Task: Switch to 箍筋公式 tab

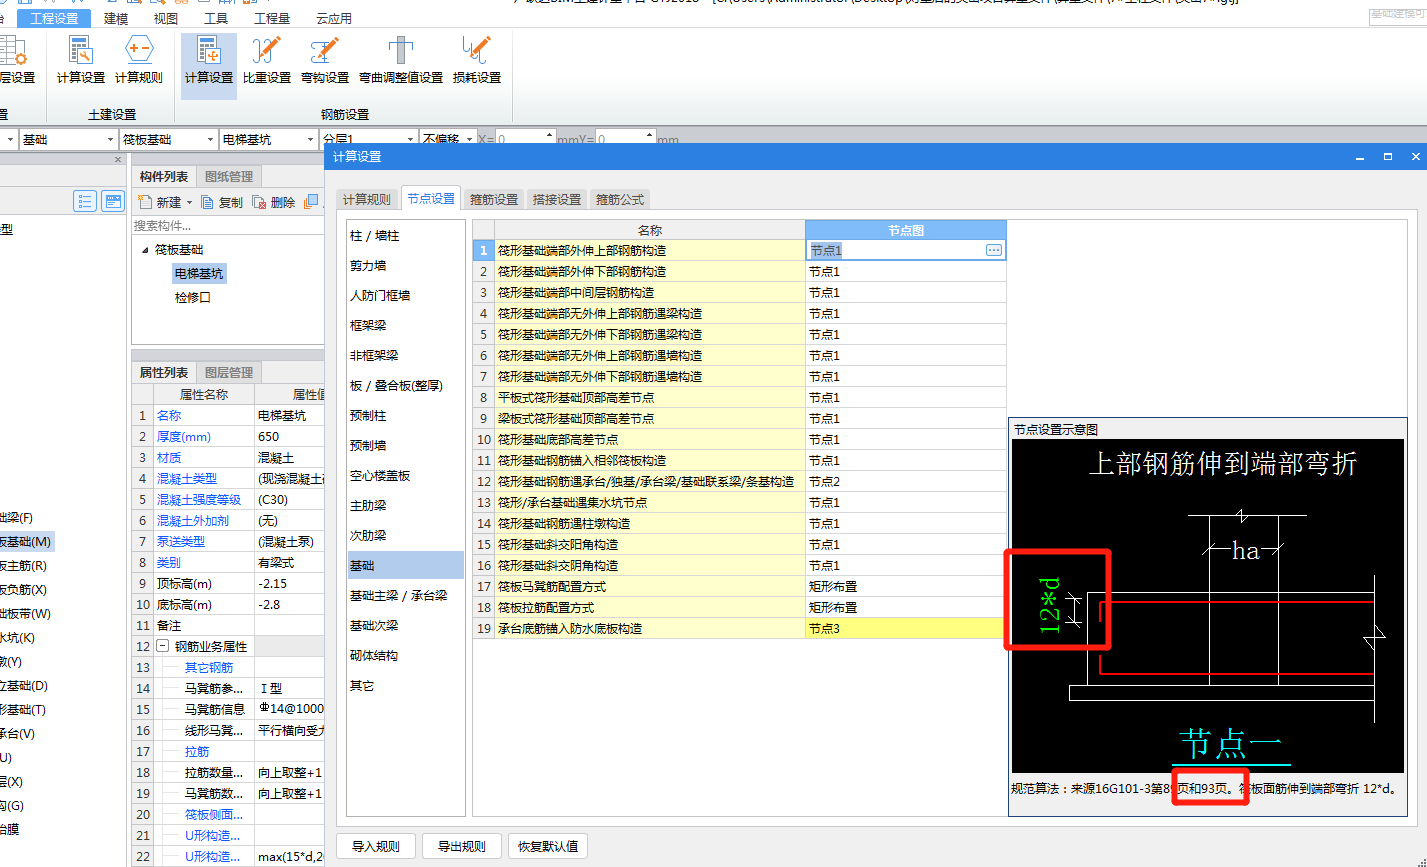Action: (620, 199)
